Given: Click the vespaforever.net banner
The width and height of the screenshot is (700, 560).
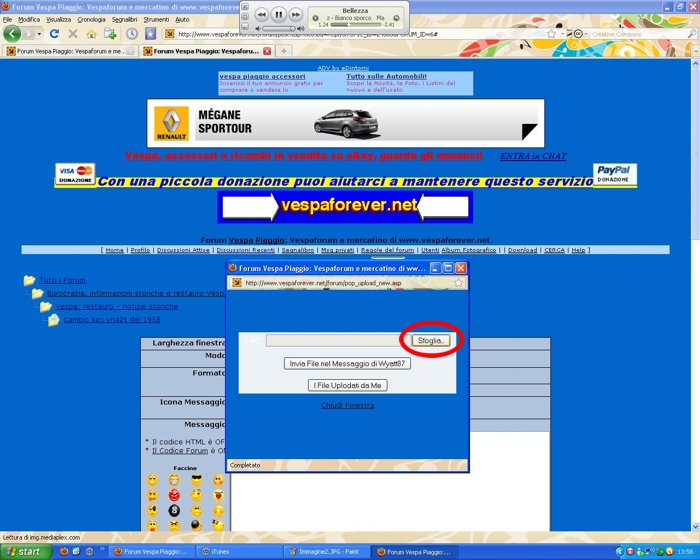Looking at the screenshot, I should (345, 207).
